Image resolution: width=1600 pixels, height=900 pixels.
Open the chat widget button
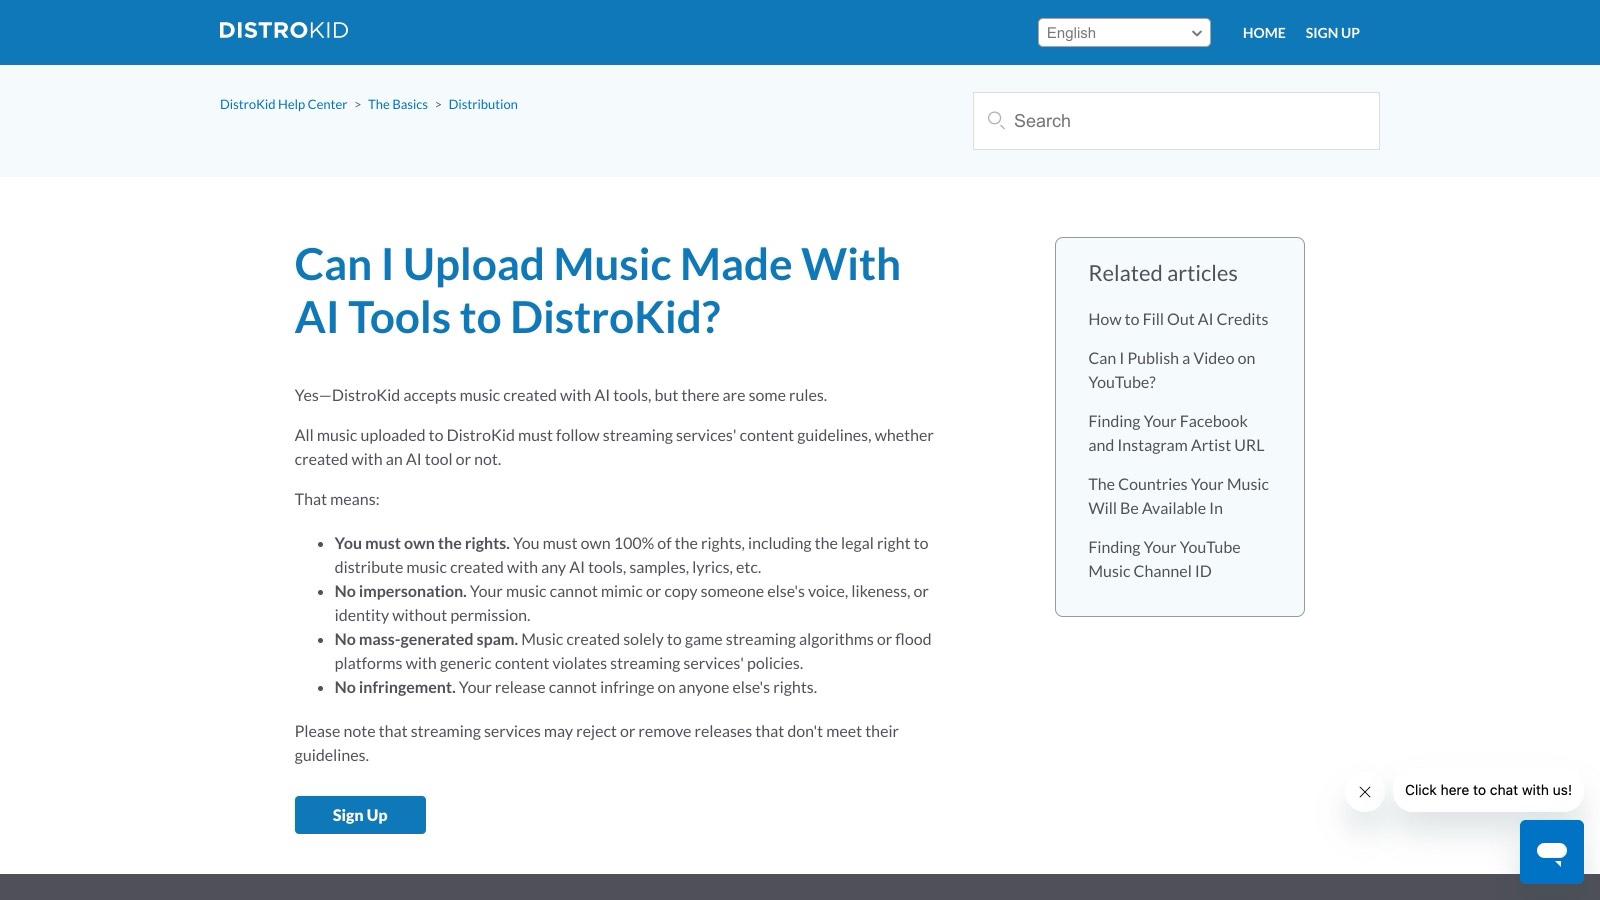[x=1552, y=852]
